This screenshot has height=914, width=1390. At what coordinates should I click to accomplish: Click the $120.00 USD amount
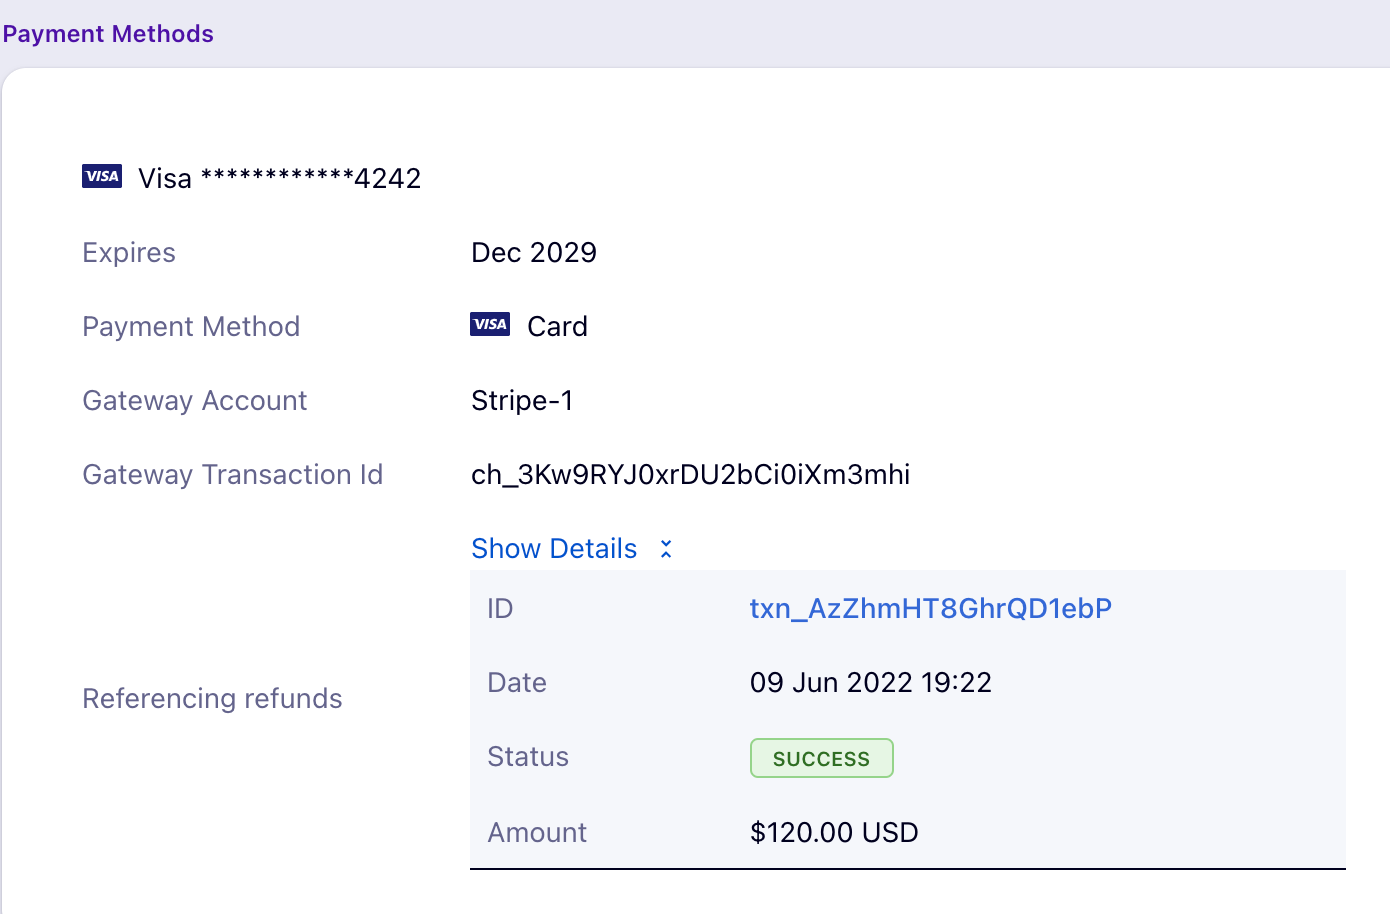[x=834, y=832]
